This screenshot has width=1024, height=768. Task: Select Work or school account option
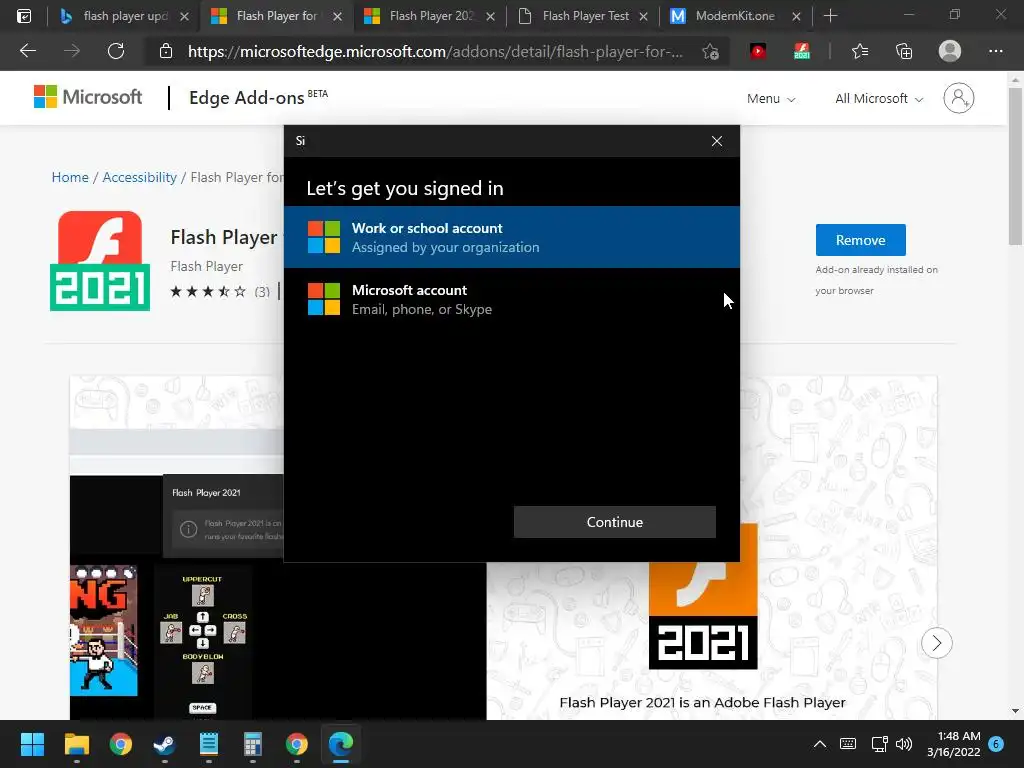[x=512, y=237]
